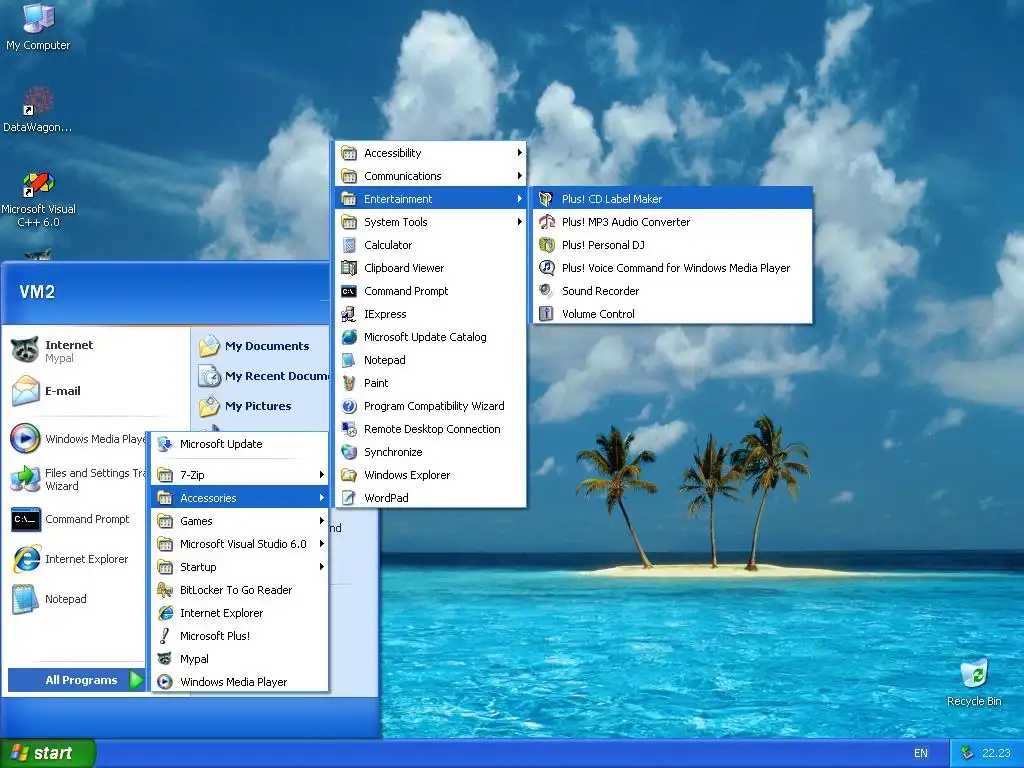1024x768 pixels.
Task: Launch Plus! MP3 Audio Converter icon
Action: point(546,222)
